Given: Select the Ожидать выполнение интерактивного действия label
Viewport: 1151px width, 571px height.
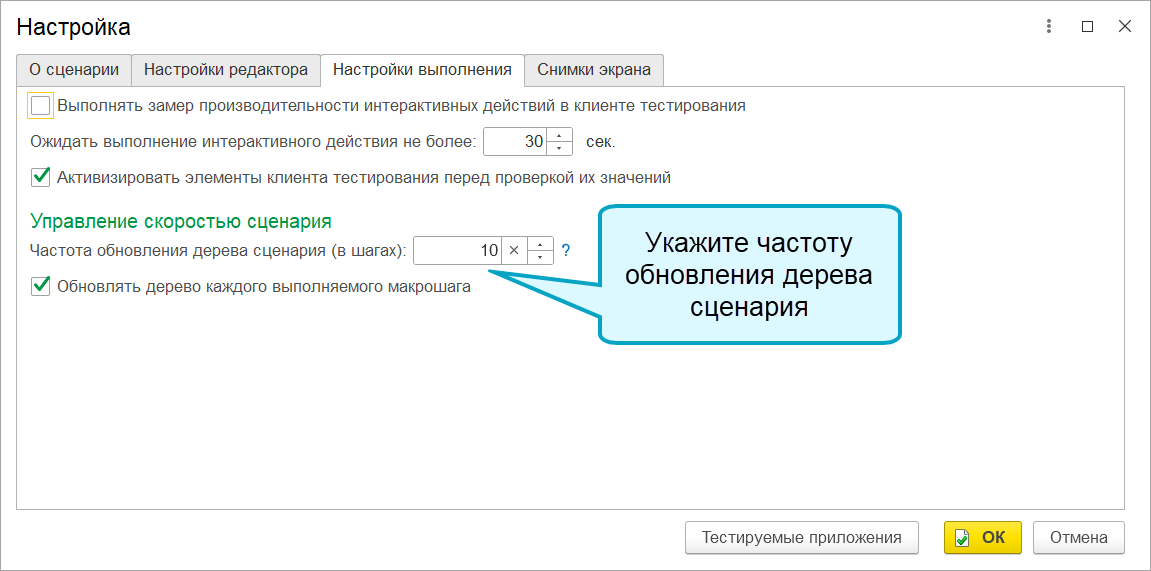Looking at the screenshot, I should [254, 142].
